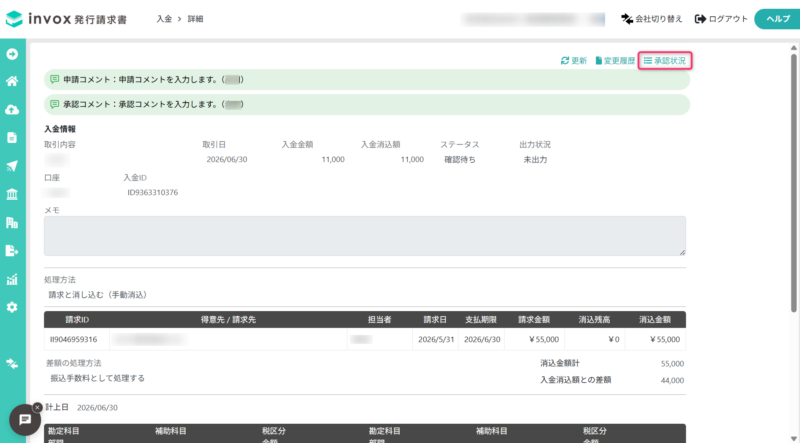Click the 承認コメント comment banner
This screenshot has height=443, width=800.
[x=367, y=104]
